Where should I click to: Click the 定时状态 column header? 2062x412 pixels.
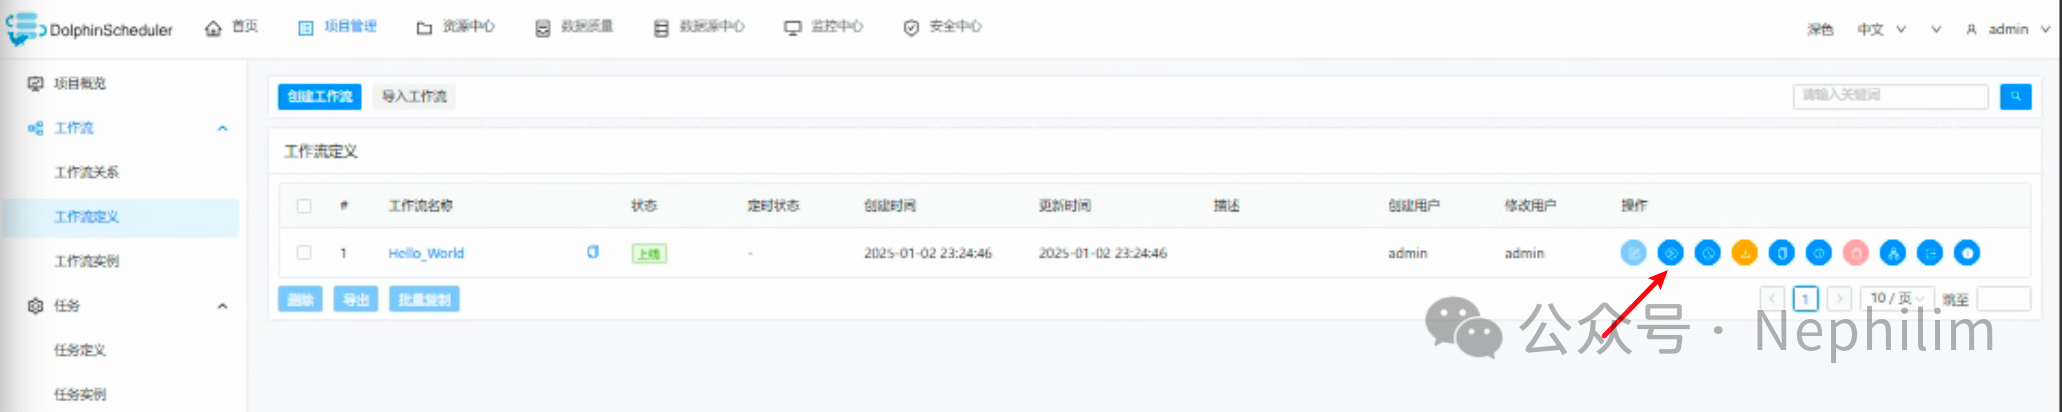click(773, 206)
